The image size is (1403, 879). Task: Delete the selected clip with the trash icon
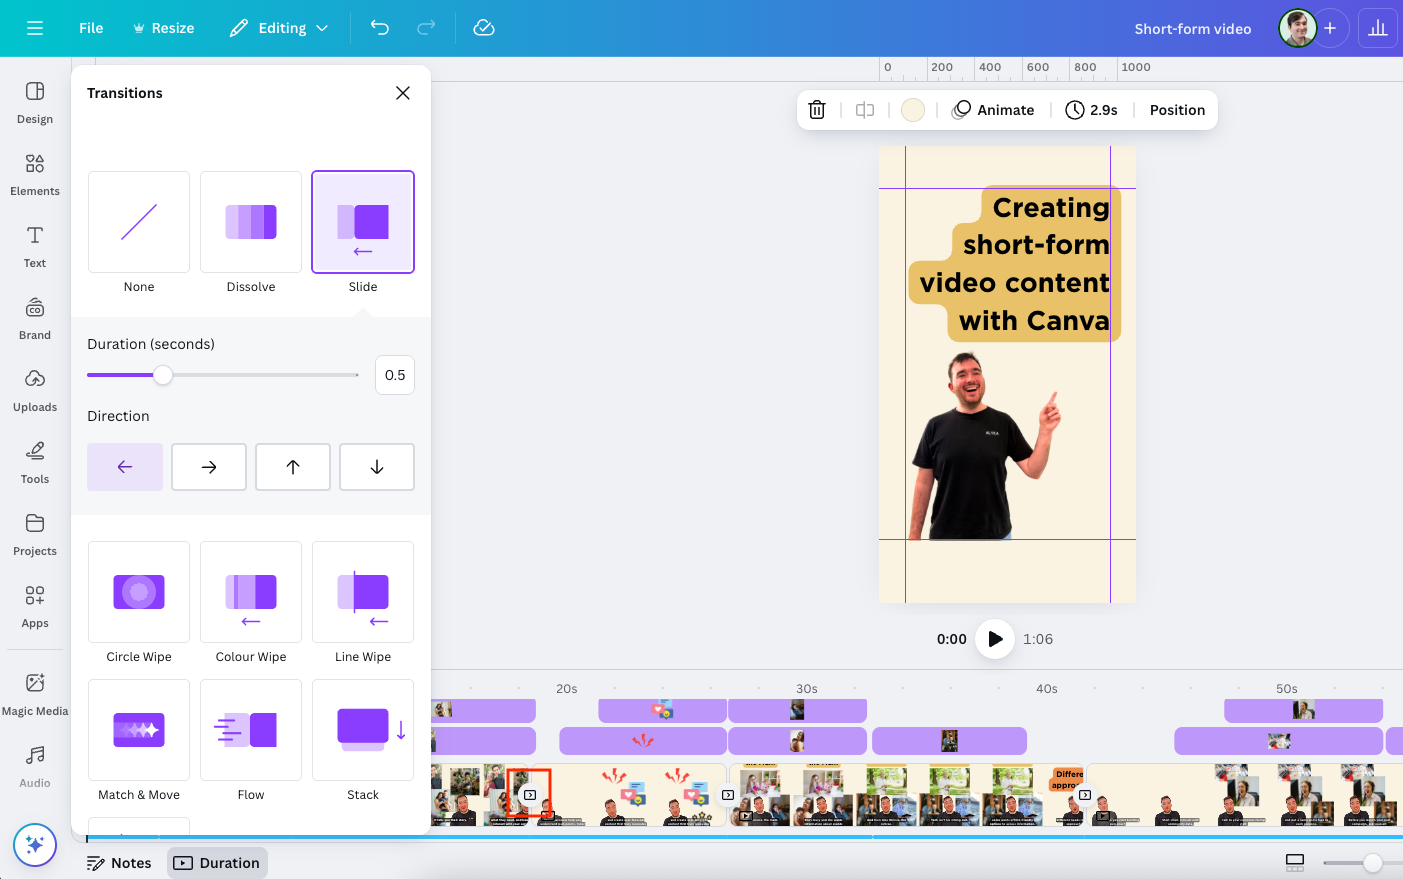(x=816, y=110)
